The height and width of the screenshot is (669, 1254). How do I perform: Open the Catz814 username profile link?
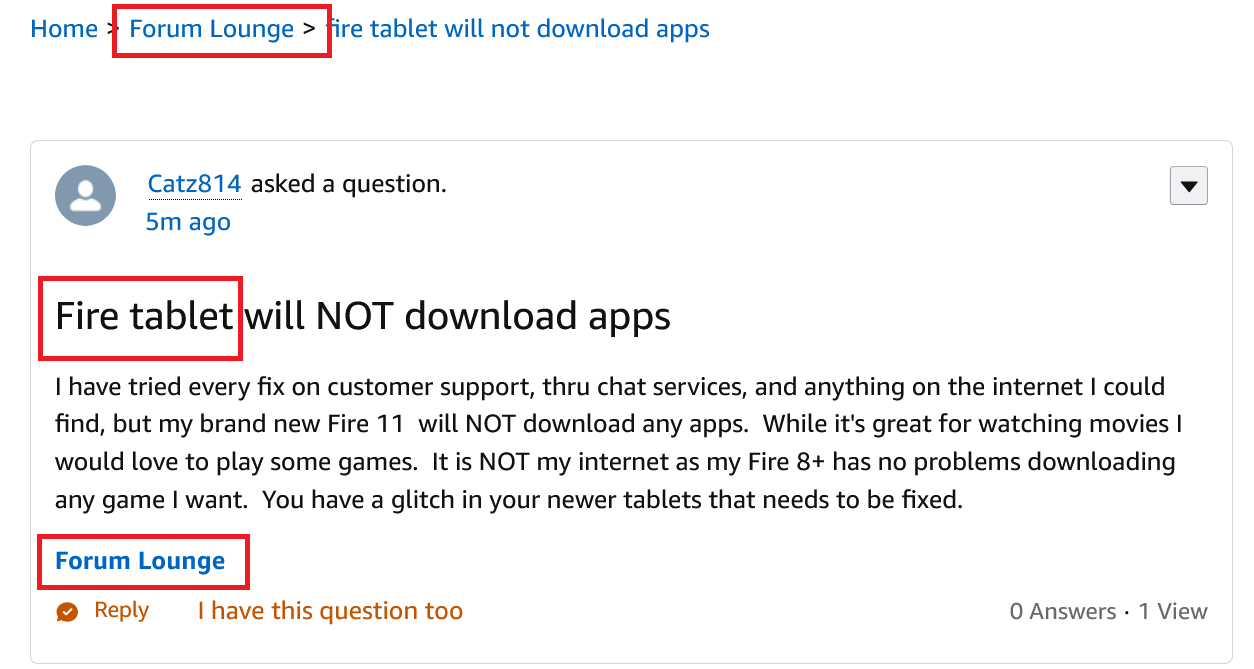coord(195,184)
